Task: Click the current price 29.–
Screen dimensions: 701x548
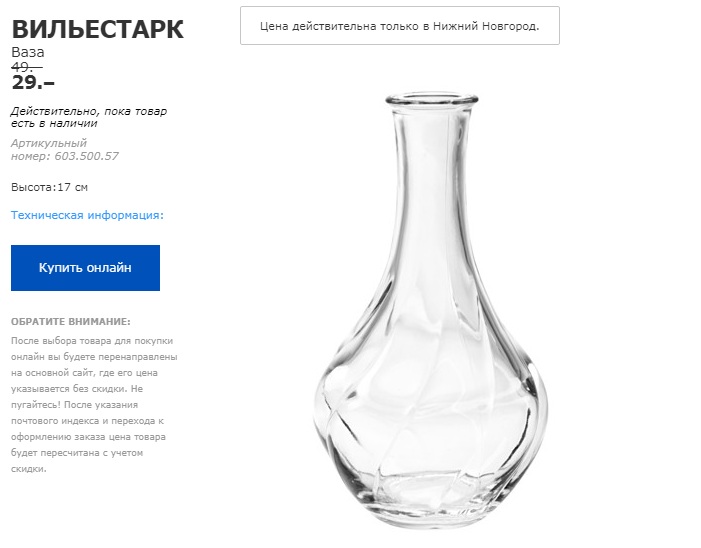Action: click(33, 83)
